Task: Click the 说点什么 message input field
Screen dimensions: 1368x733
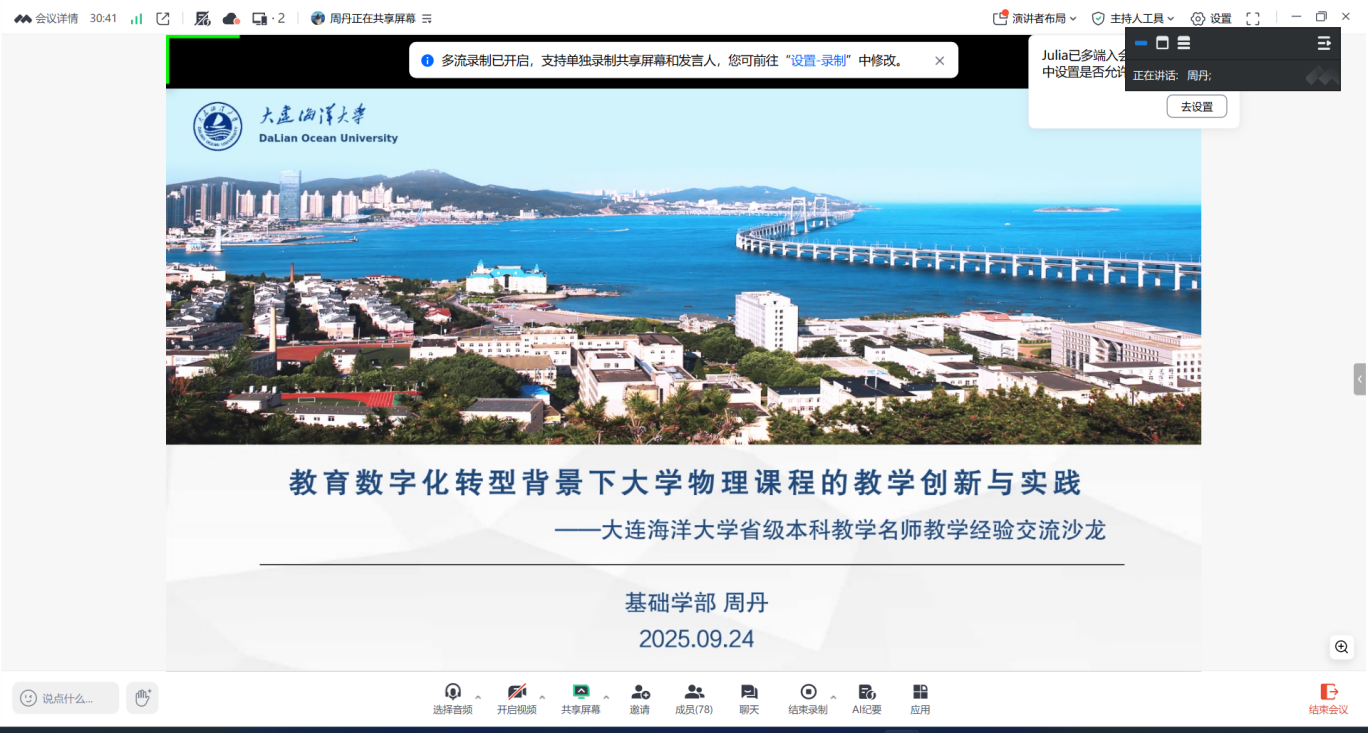Action: [66, 698]
